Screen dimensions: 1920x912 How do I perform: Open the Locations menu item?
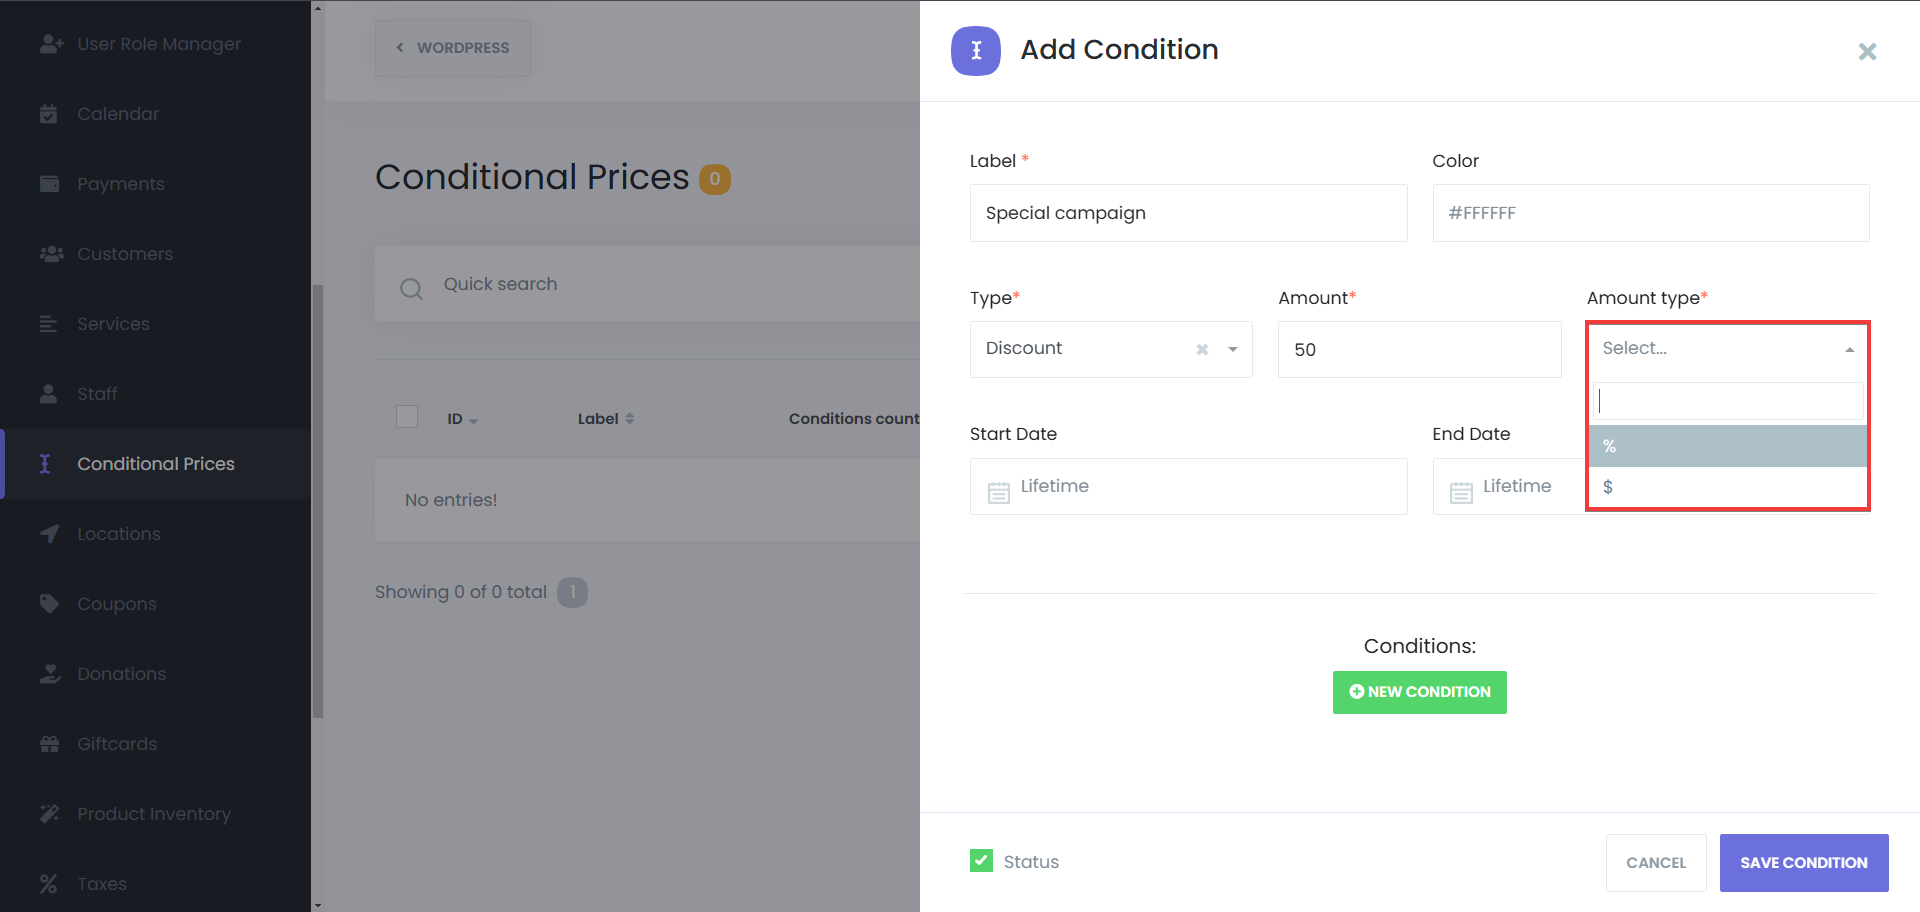click(x=118, y=534)
